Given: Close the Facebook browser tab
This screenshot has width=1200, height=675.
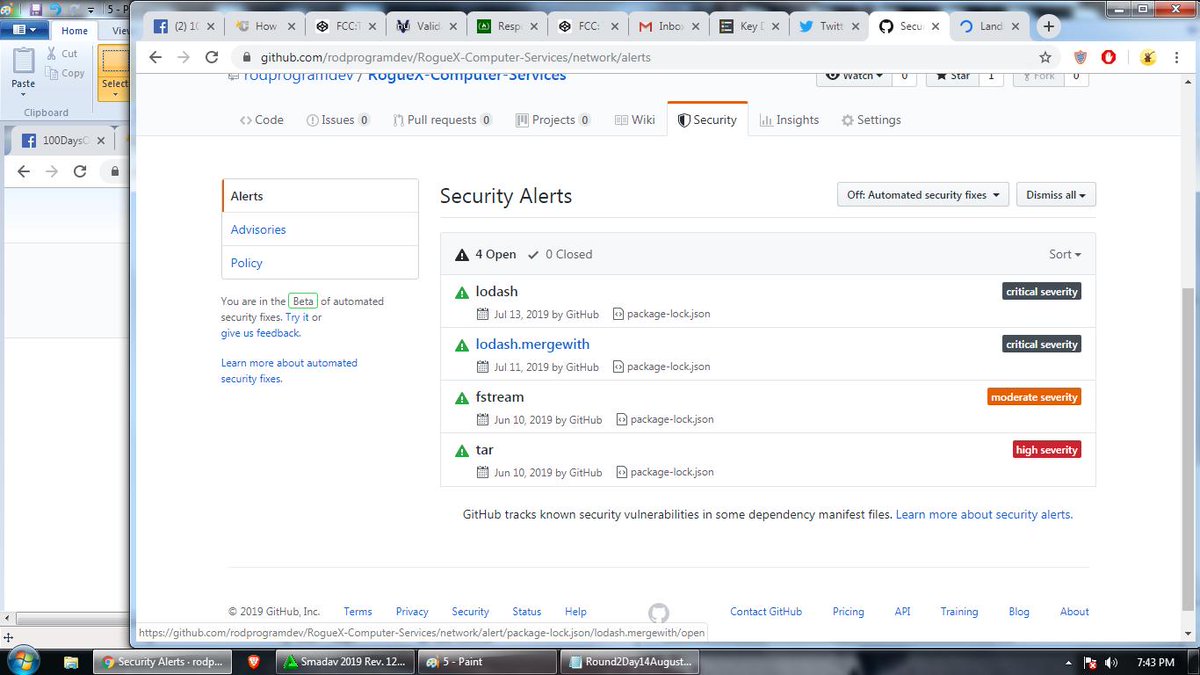Looking at the screenshot, I should pyautogui.click(x=210, y=27).
